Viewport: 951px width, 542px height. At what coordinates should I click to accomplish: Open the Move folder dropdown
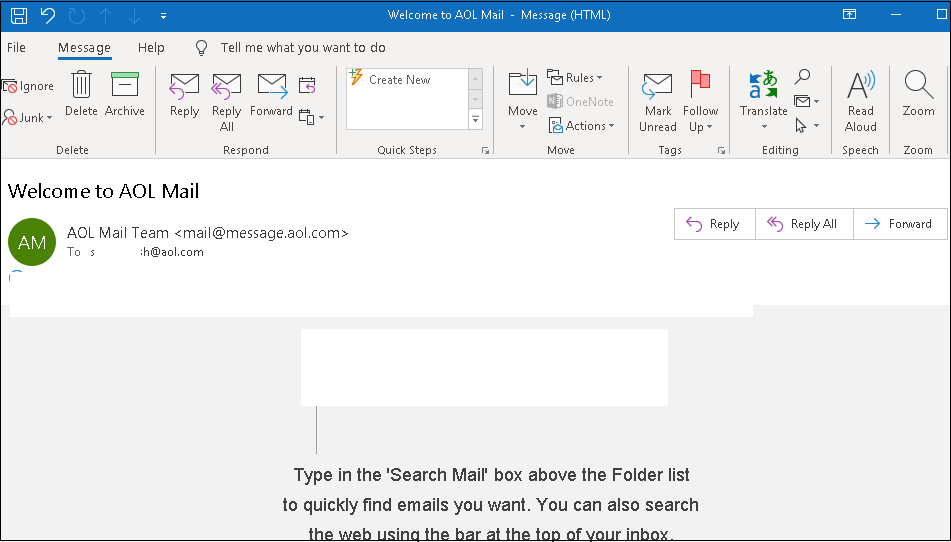(x=523, y=101)
